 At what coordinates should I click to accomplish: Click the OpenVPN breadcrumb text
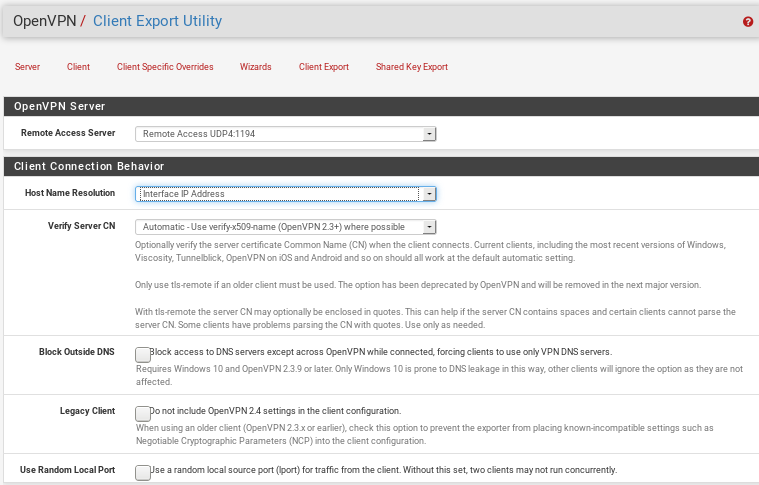45,21
